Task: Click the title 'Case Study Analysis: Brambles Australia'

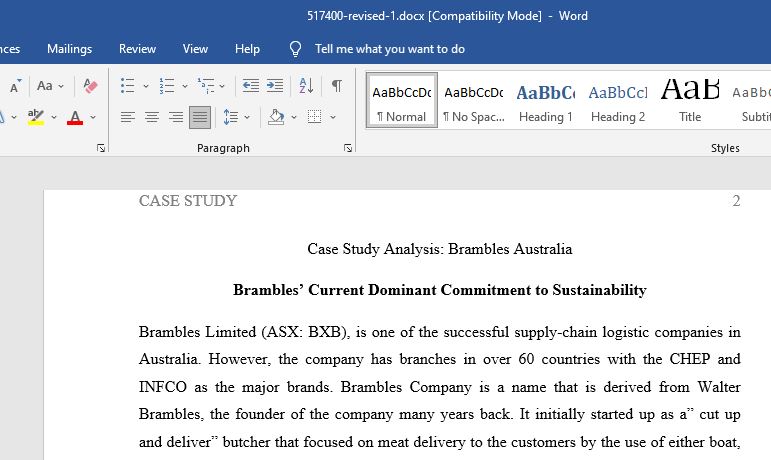Action: coord(440,249)
